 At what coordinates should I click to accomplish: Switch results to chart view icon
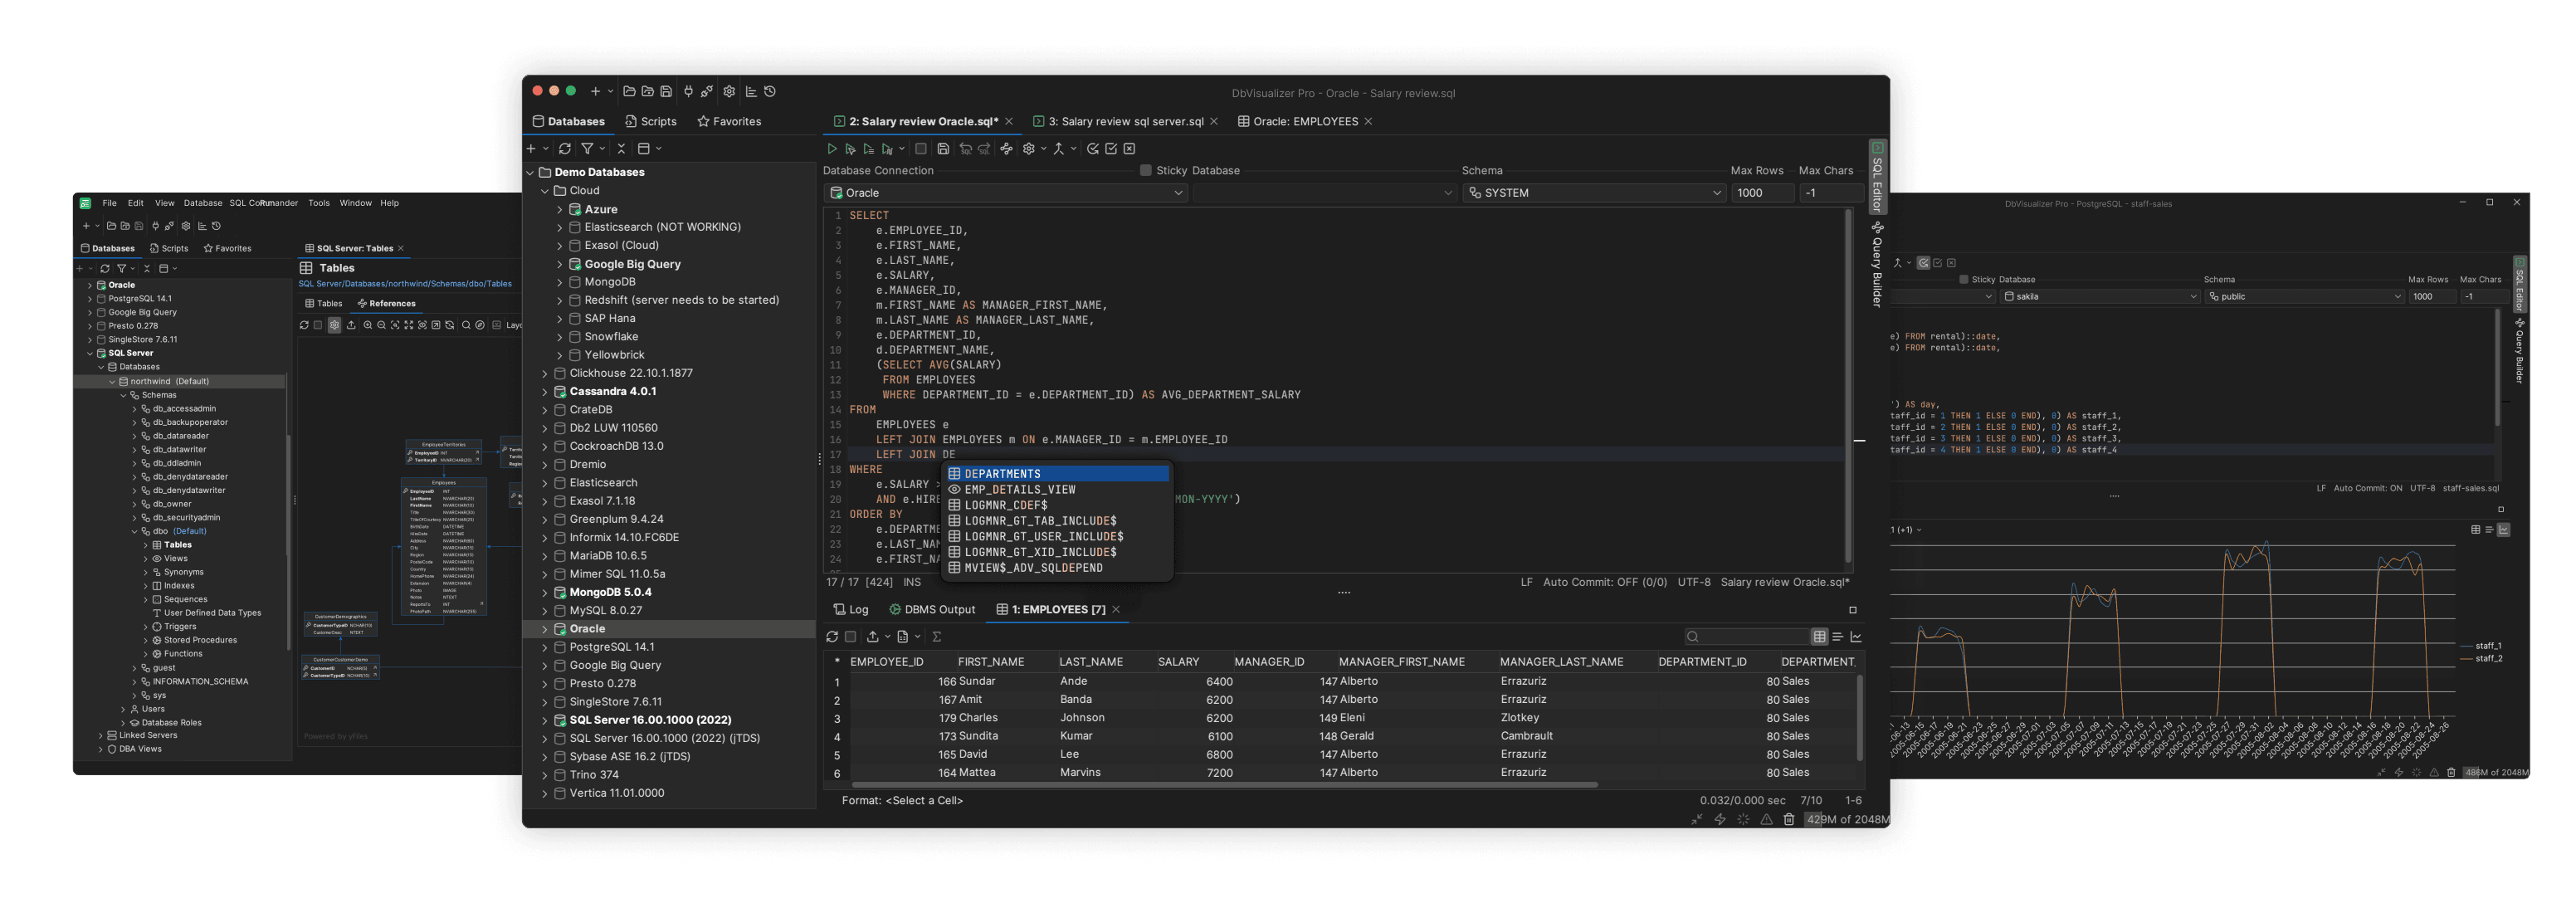tap(1856, 636)
